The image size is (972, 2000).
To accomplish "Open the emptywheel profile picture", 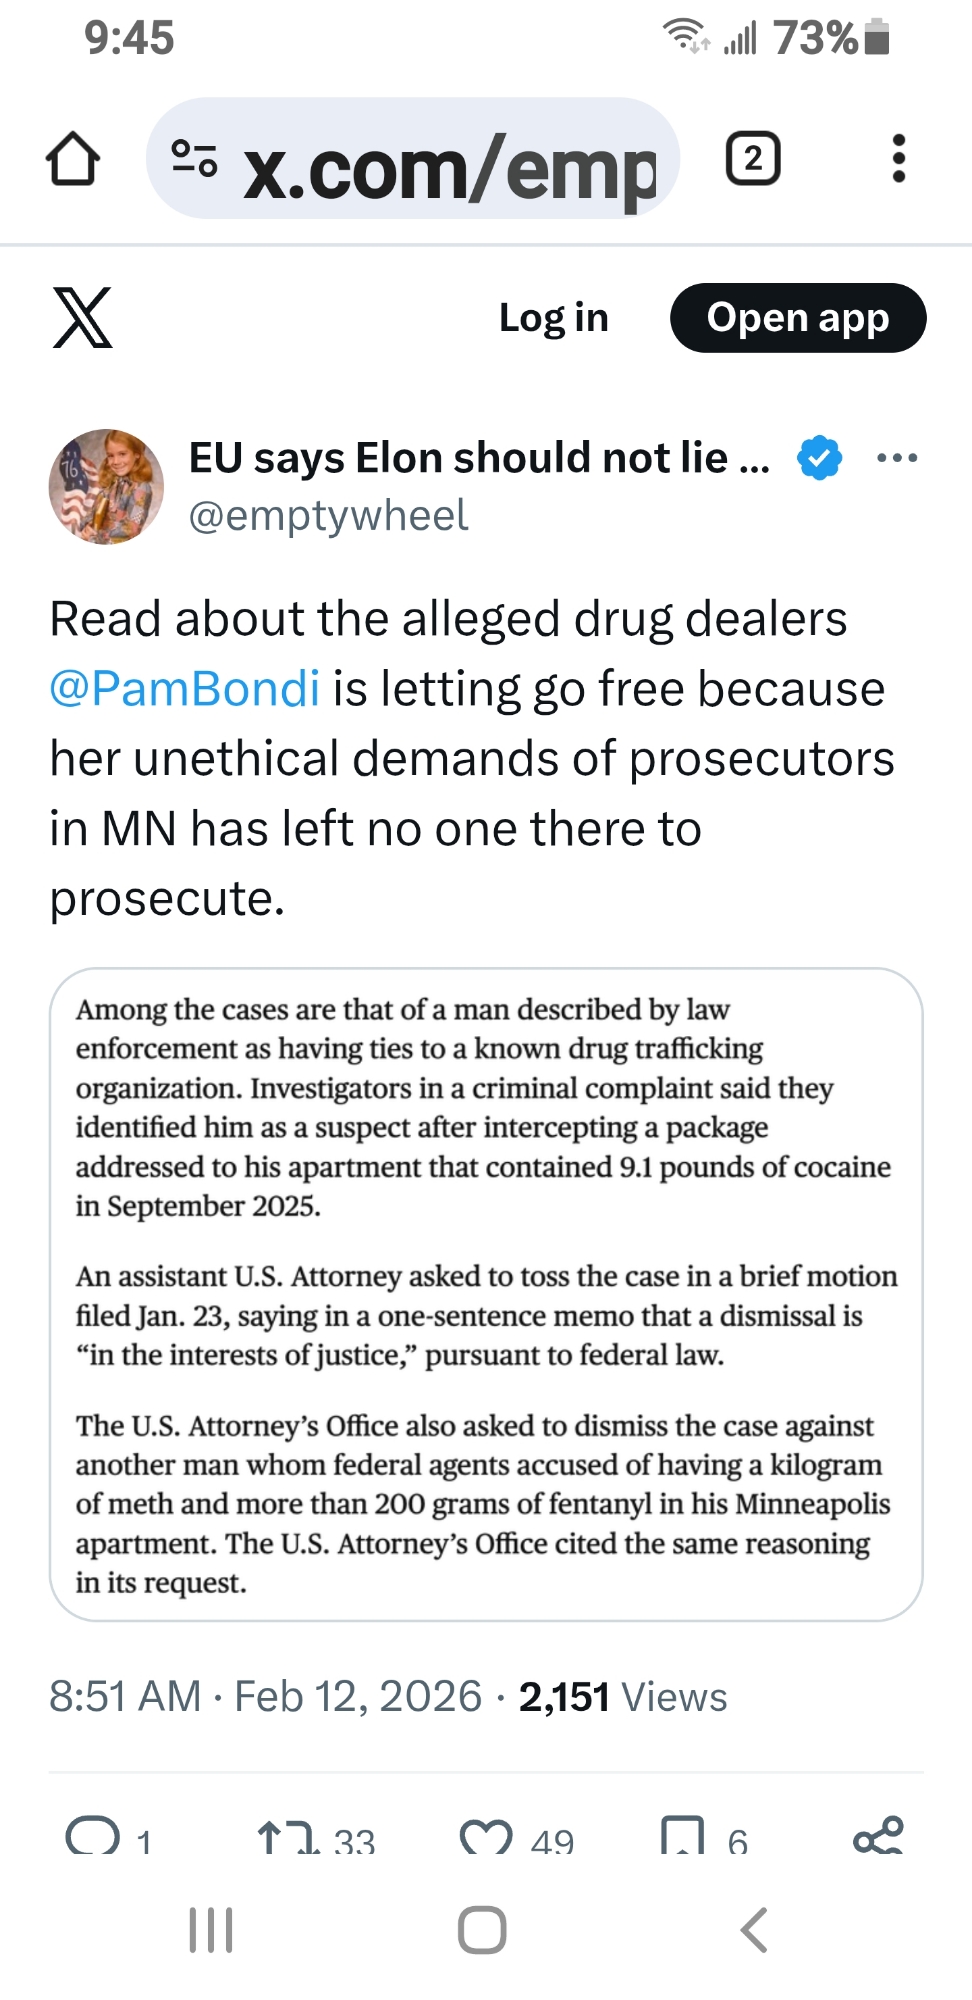I will click(106, 487).
